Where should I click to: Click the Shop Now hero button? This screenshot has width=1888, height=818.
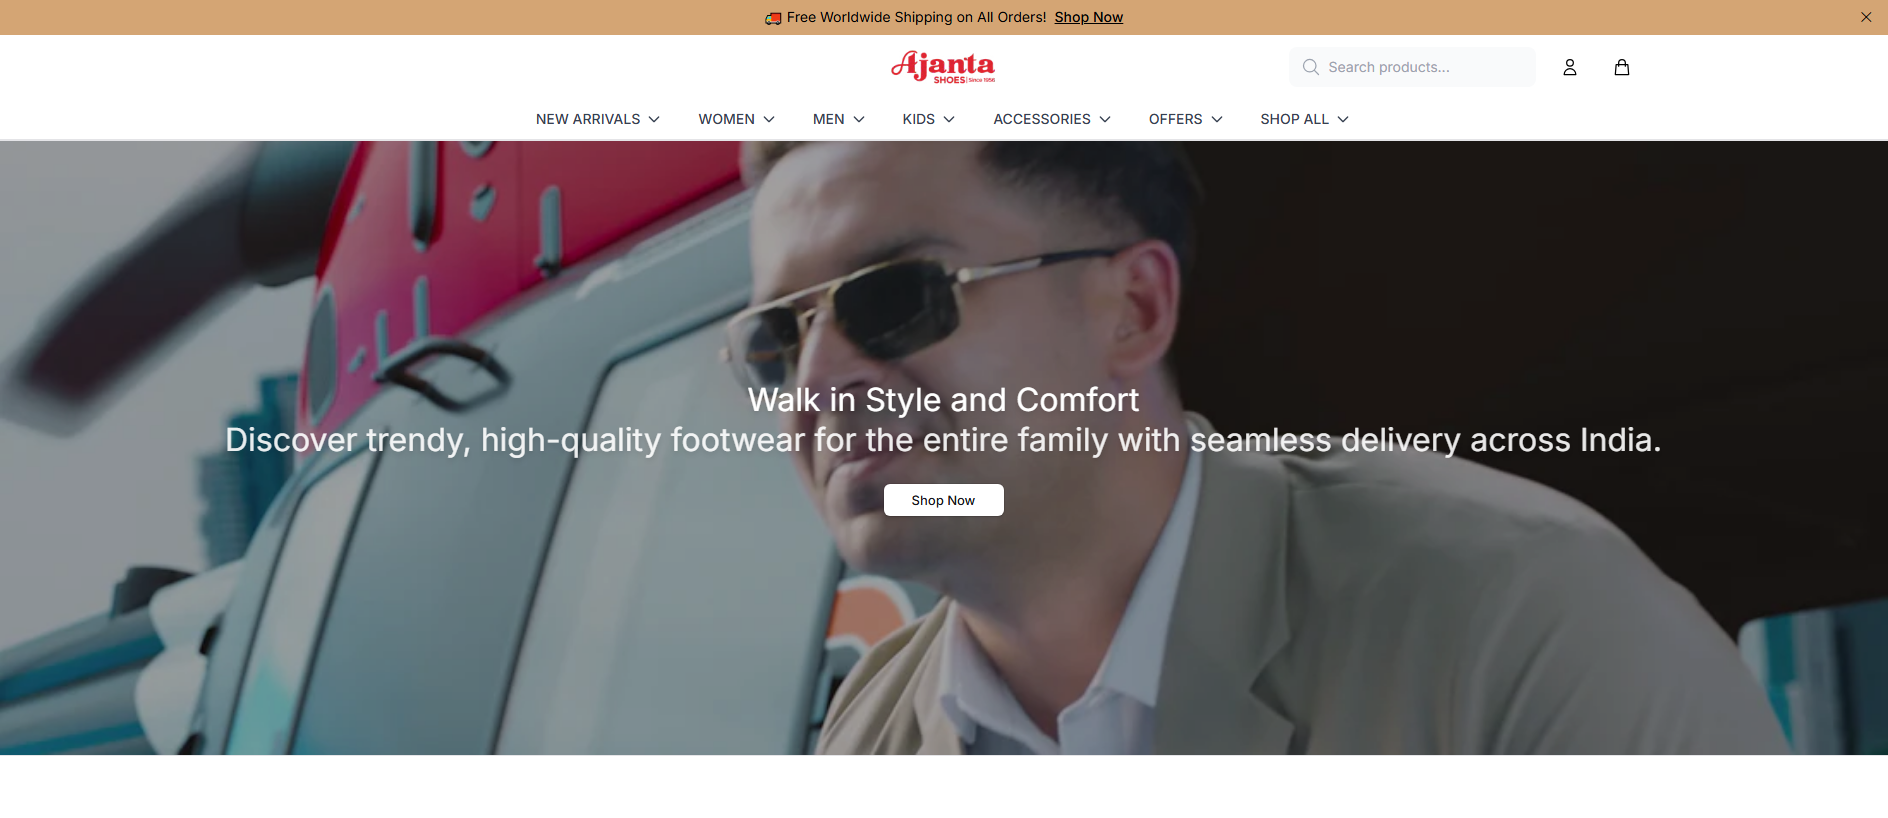click(943, 500)
